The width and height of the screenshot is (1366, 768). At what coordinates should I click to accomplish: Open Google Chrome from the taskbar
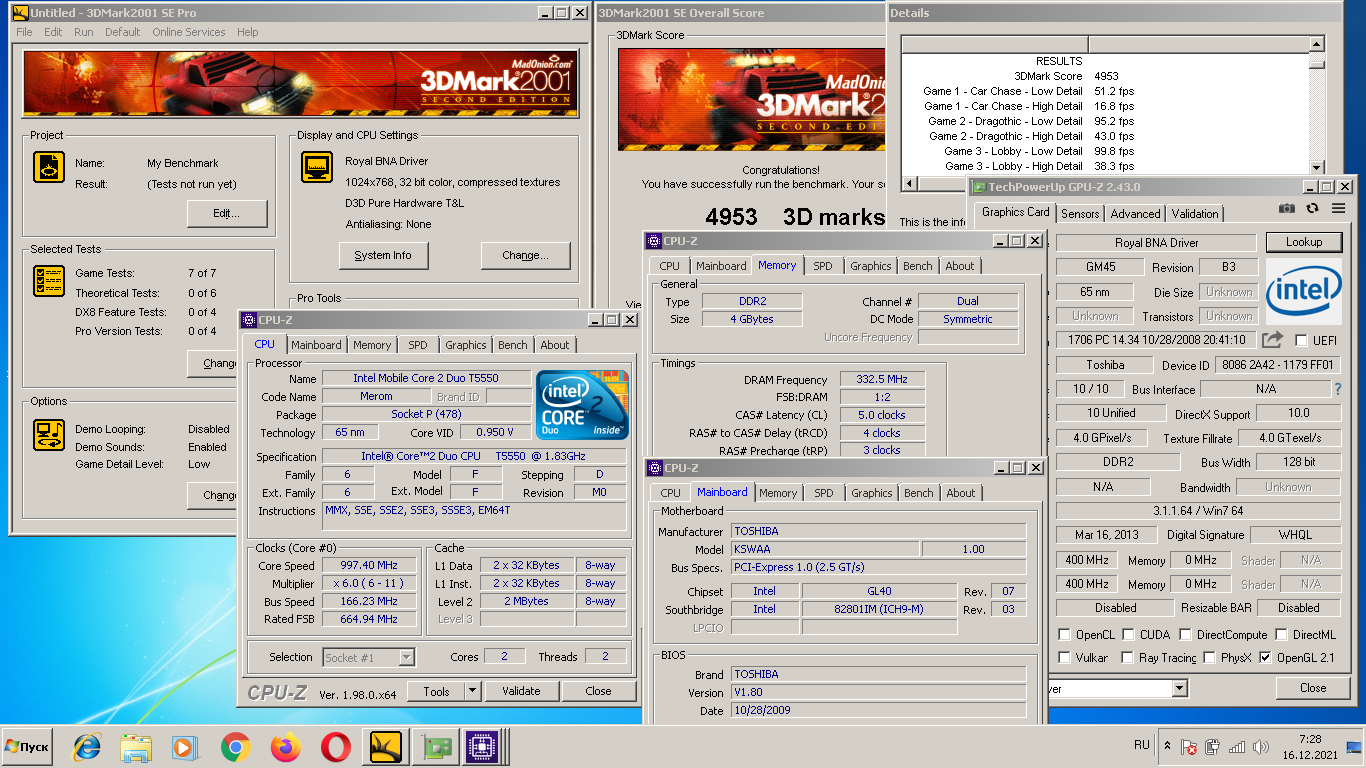coord(235,747)
